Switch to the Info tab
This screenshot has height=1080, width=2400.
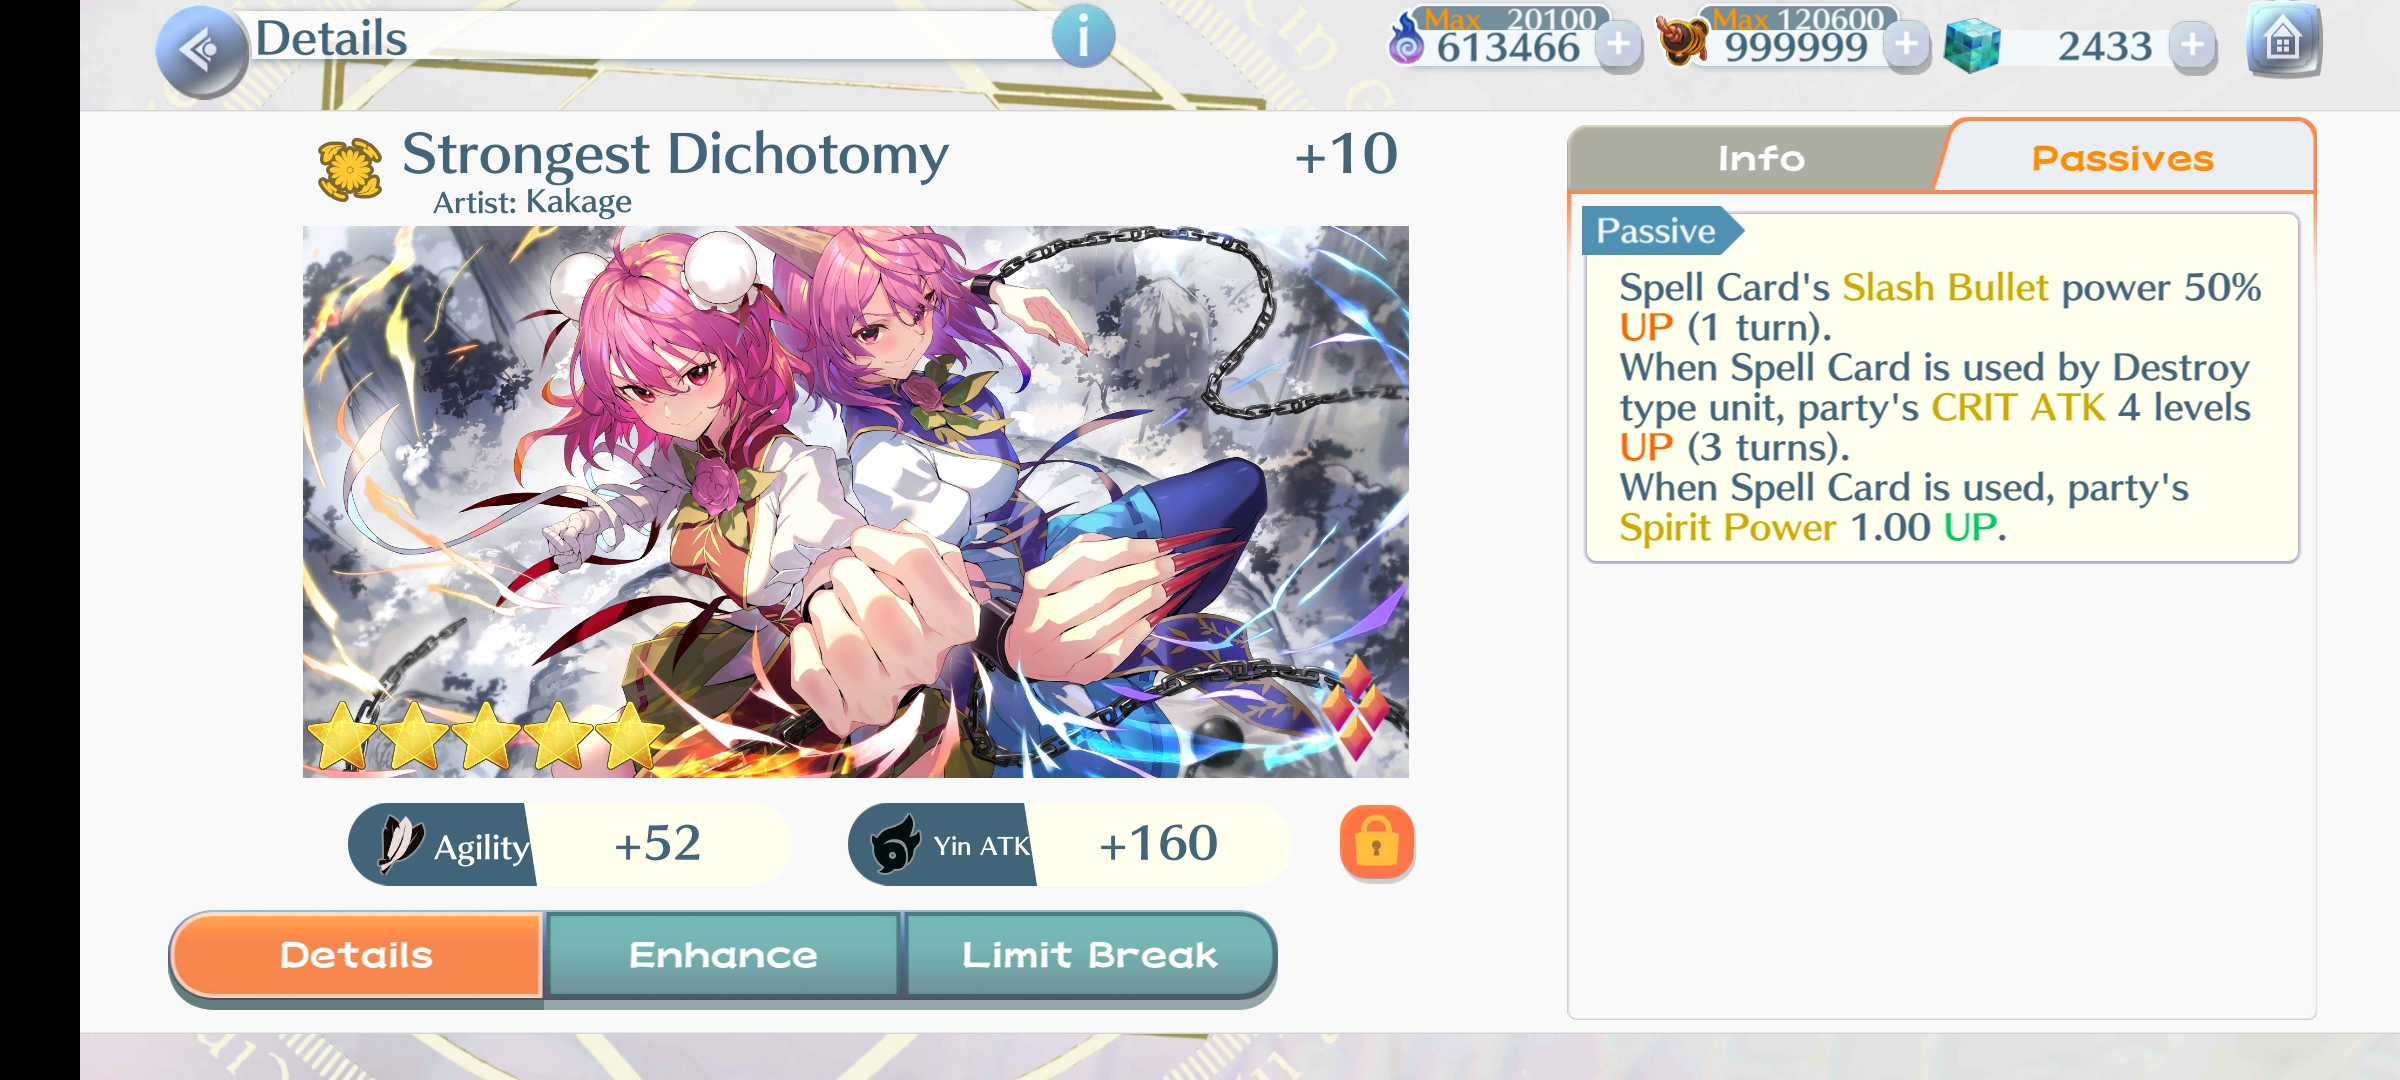1761,158
